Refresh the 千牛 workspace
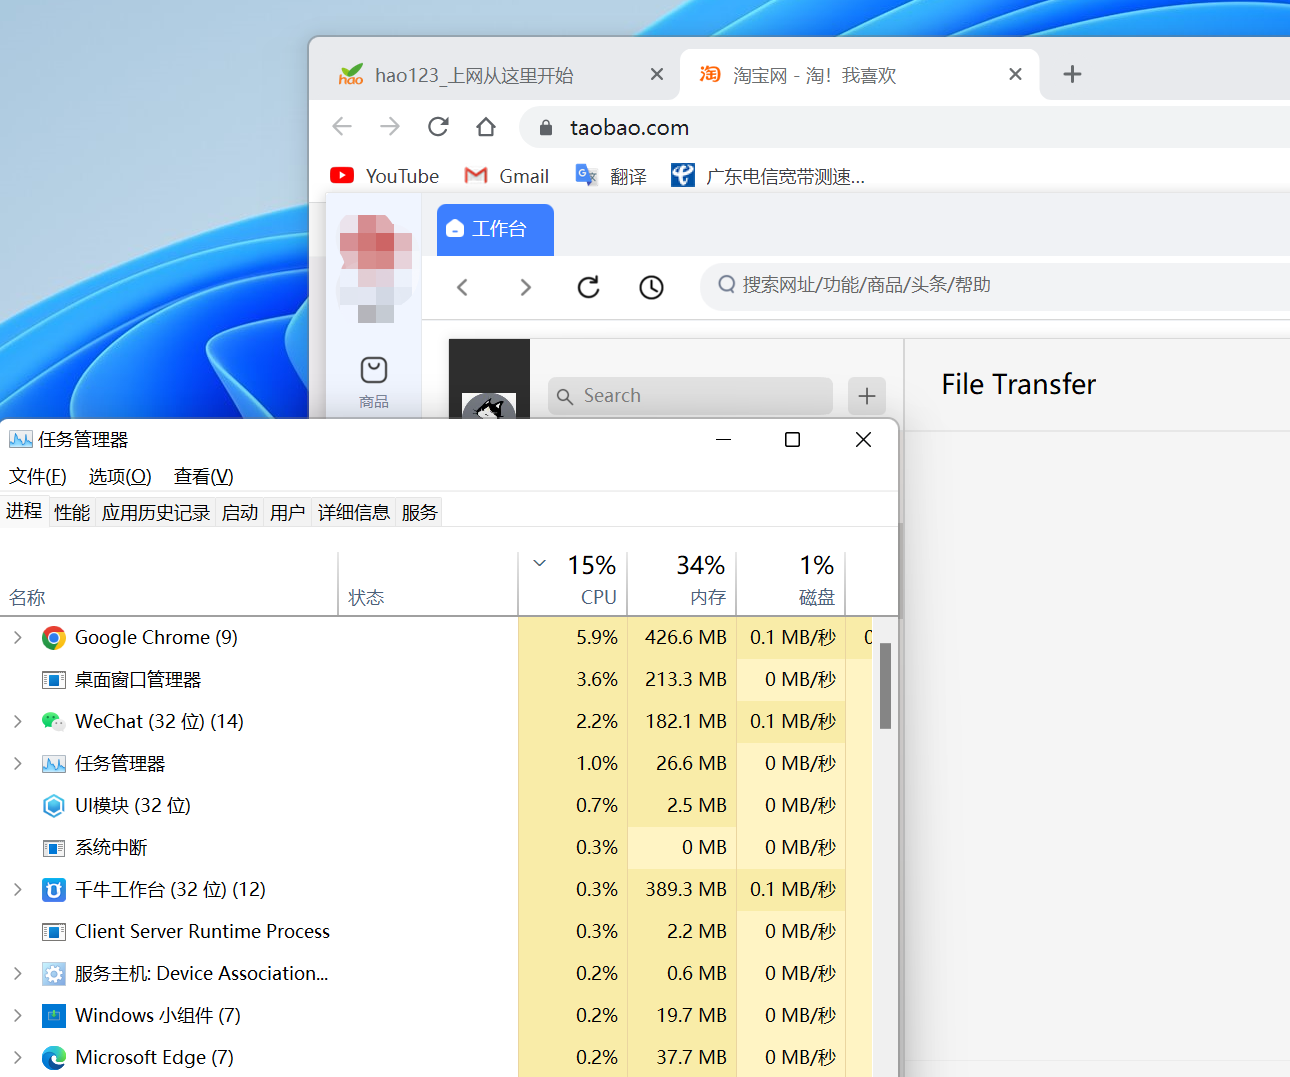The width and height of the screenshot is (1290, 1077). pos(588,287)
